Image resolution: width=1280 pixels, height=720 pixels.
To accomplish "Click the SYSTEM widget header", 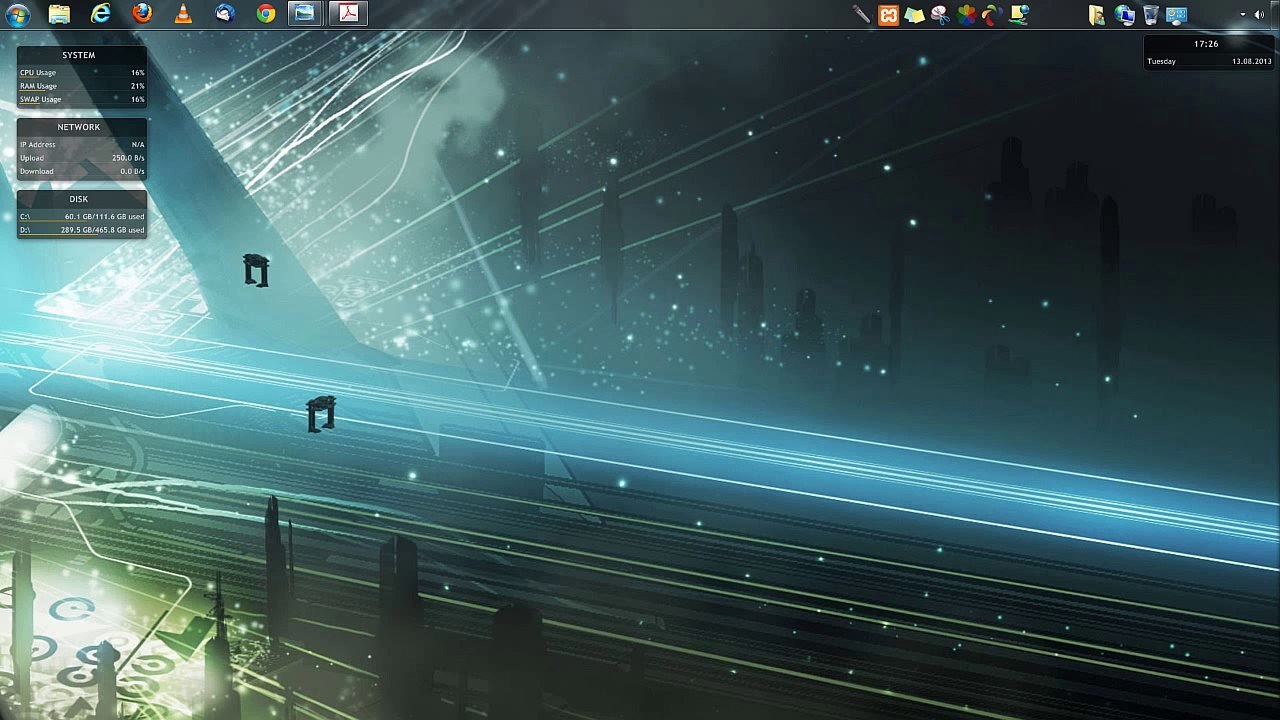I will [79, 55].
